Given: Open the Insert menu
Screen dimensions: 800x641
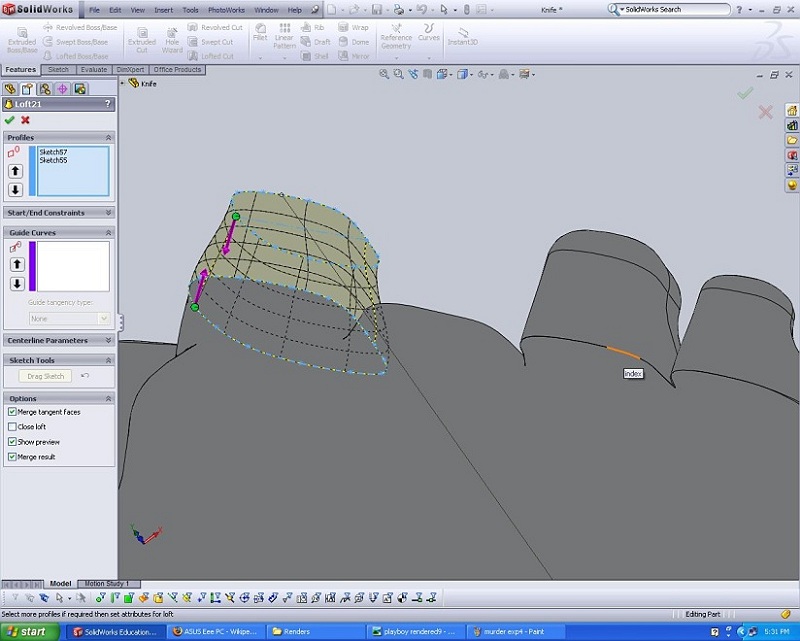Looking at the screenshot, I should [x=163, y=9].
